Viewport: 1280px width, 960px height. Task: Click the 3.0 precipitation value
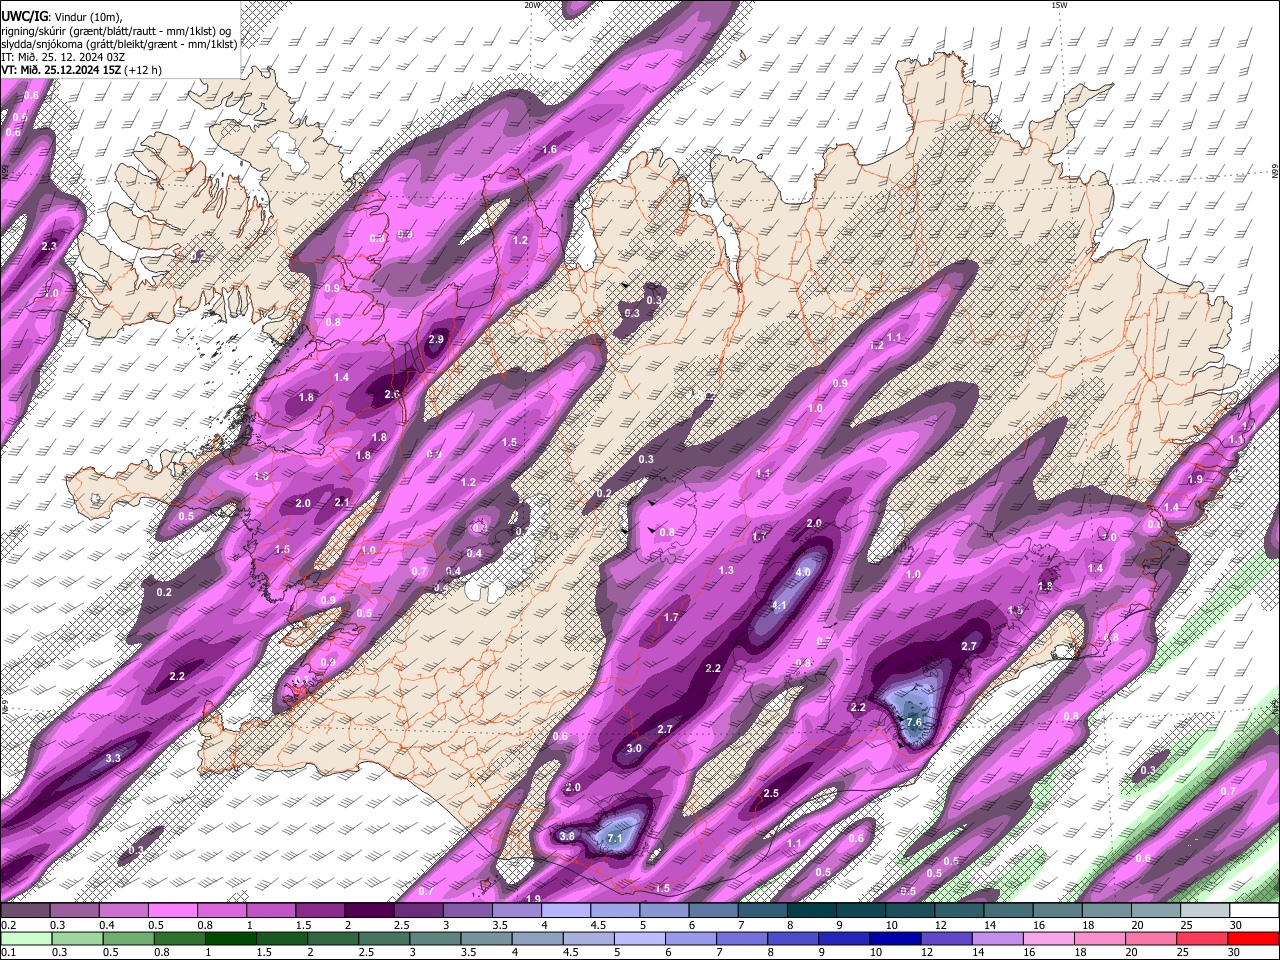pos(634,748)
